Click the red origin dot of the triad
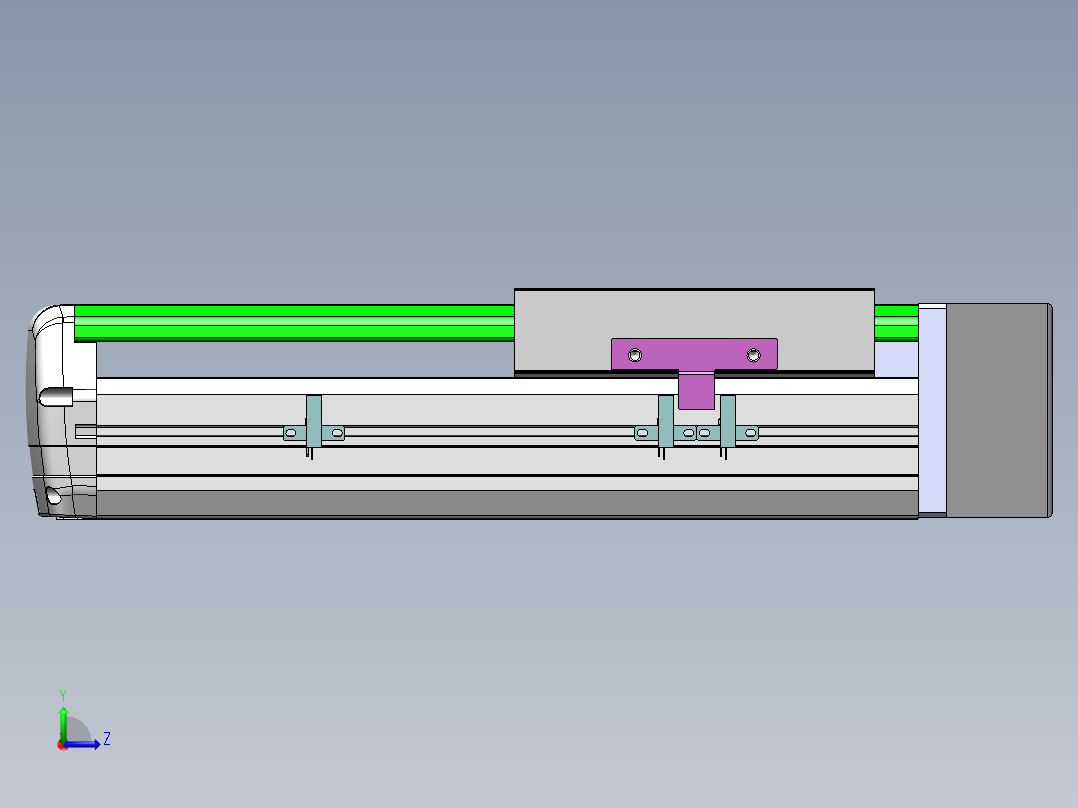This screenshot has width=1078, height=808. point(63,745)
